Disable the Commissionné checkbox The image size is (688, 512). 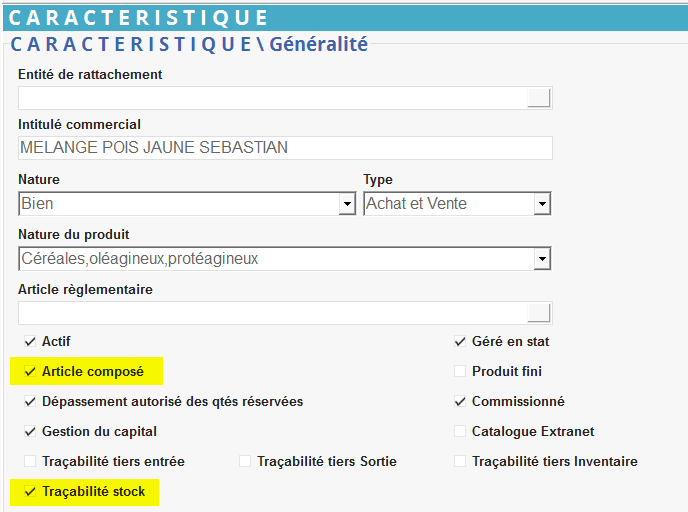[460, 402]
